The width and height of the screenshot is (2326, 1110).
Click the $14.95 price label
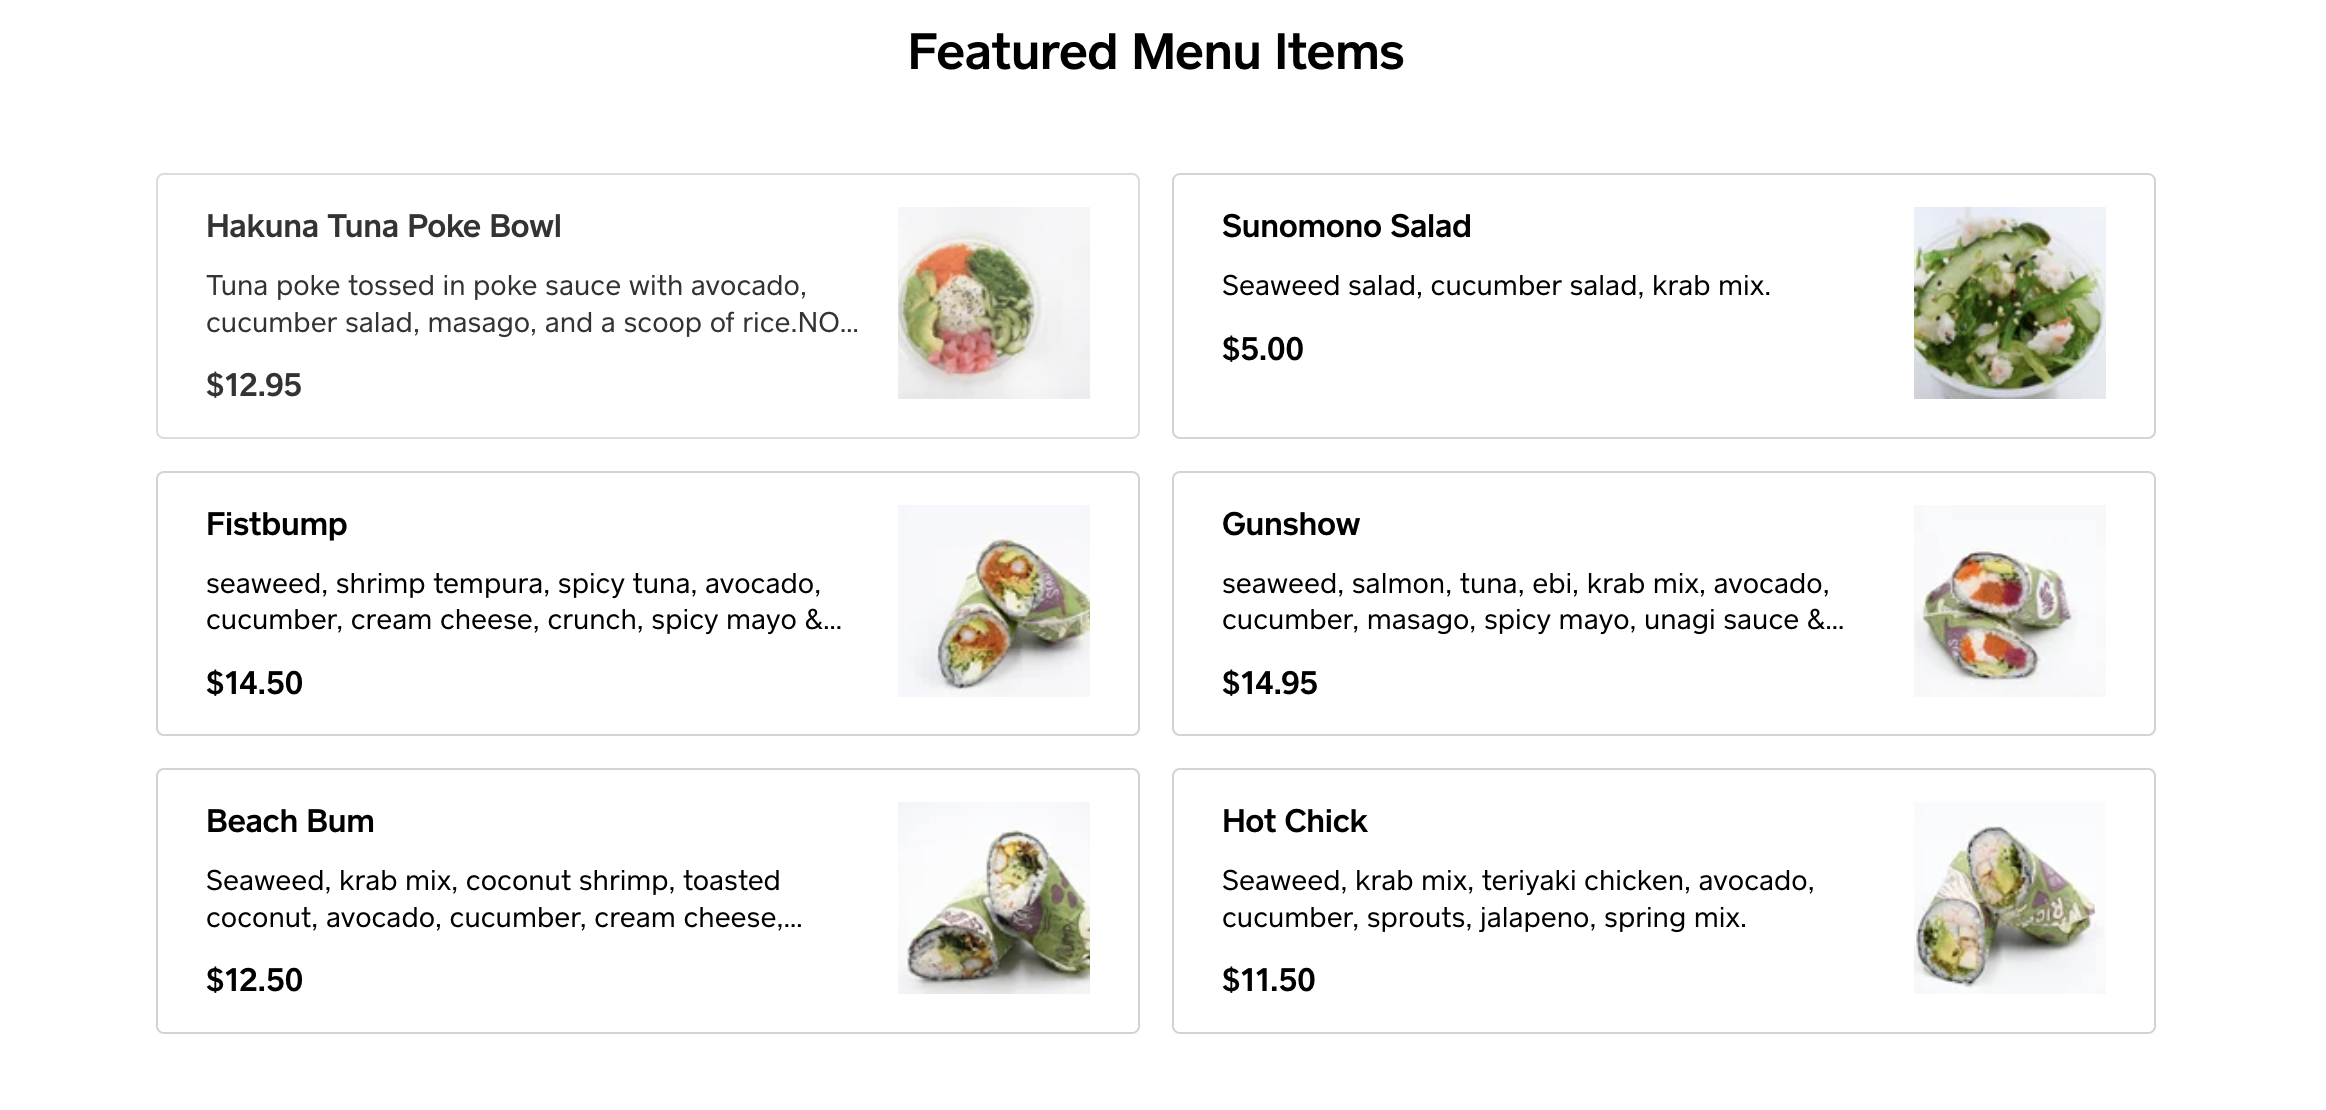1269,682
